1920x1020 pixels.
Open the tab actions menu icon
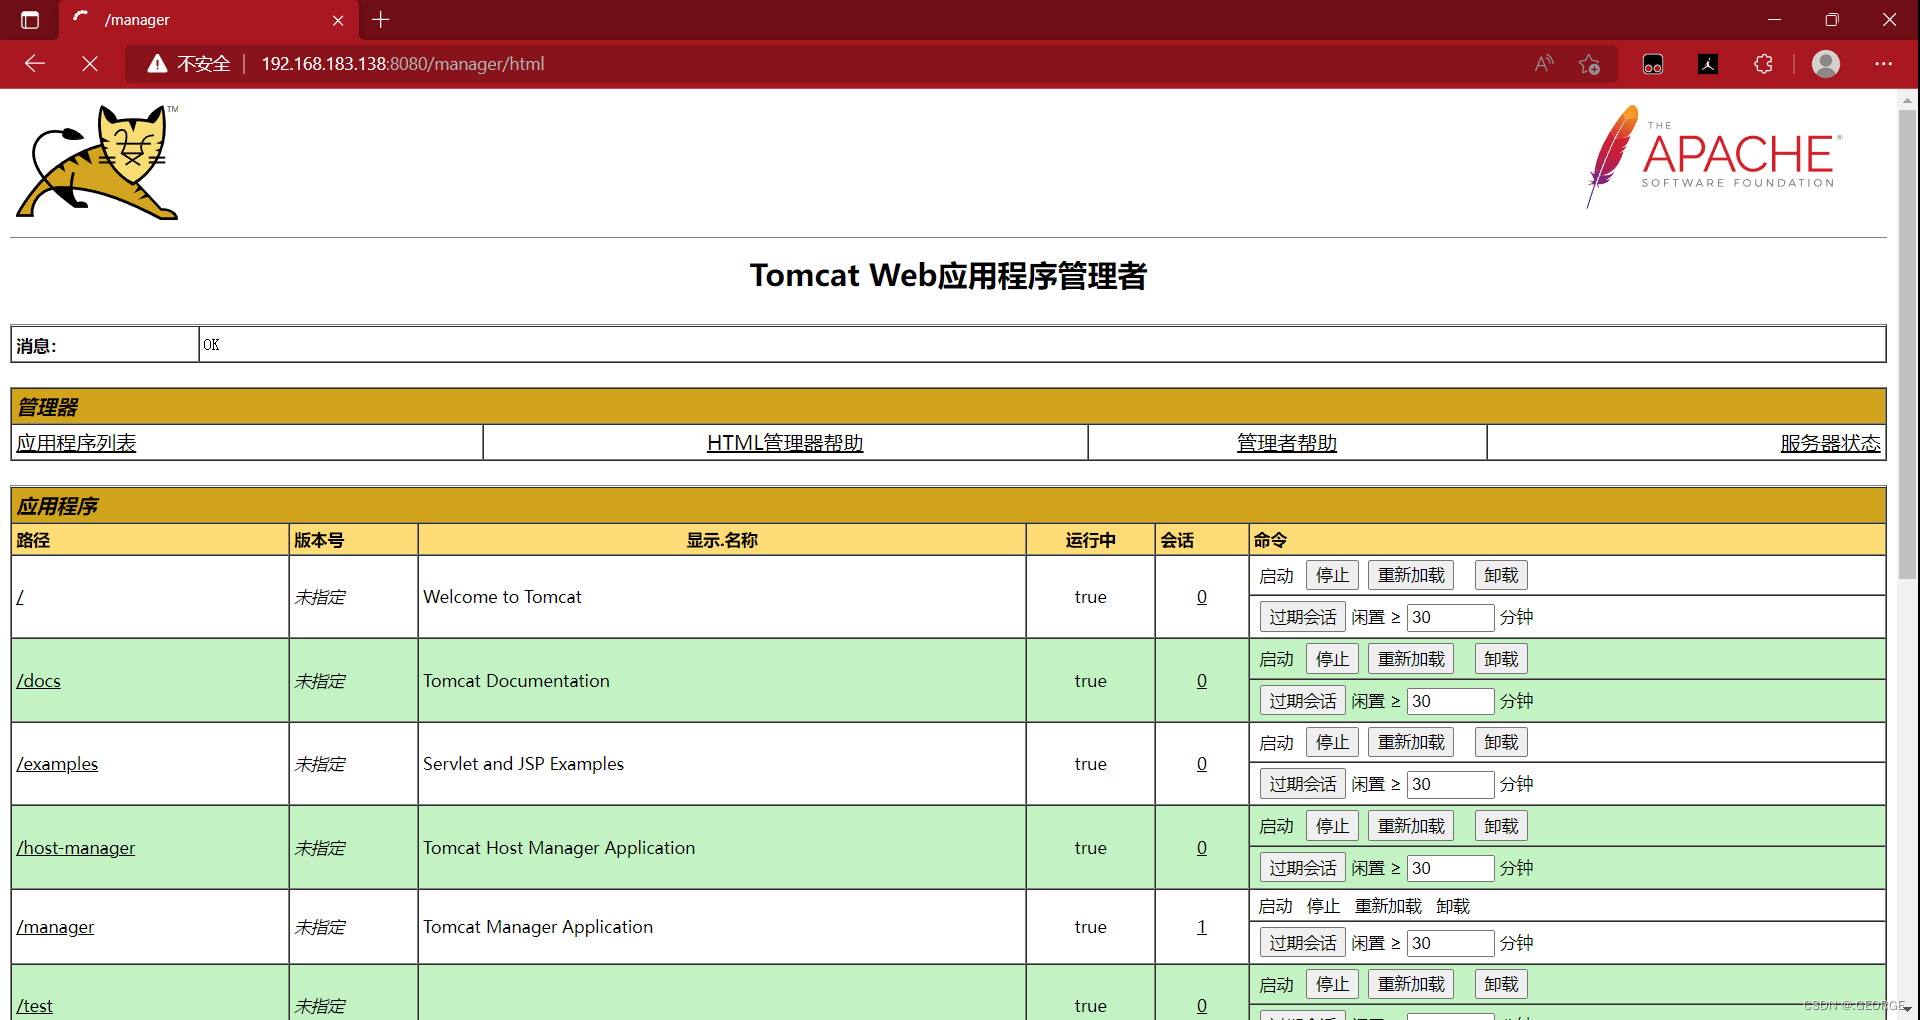click(30, 20)
